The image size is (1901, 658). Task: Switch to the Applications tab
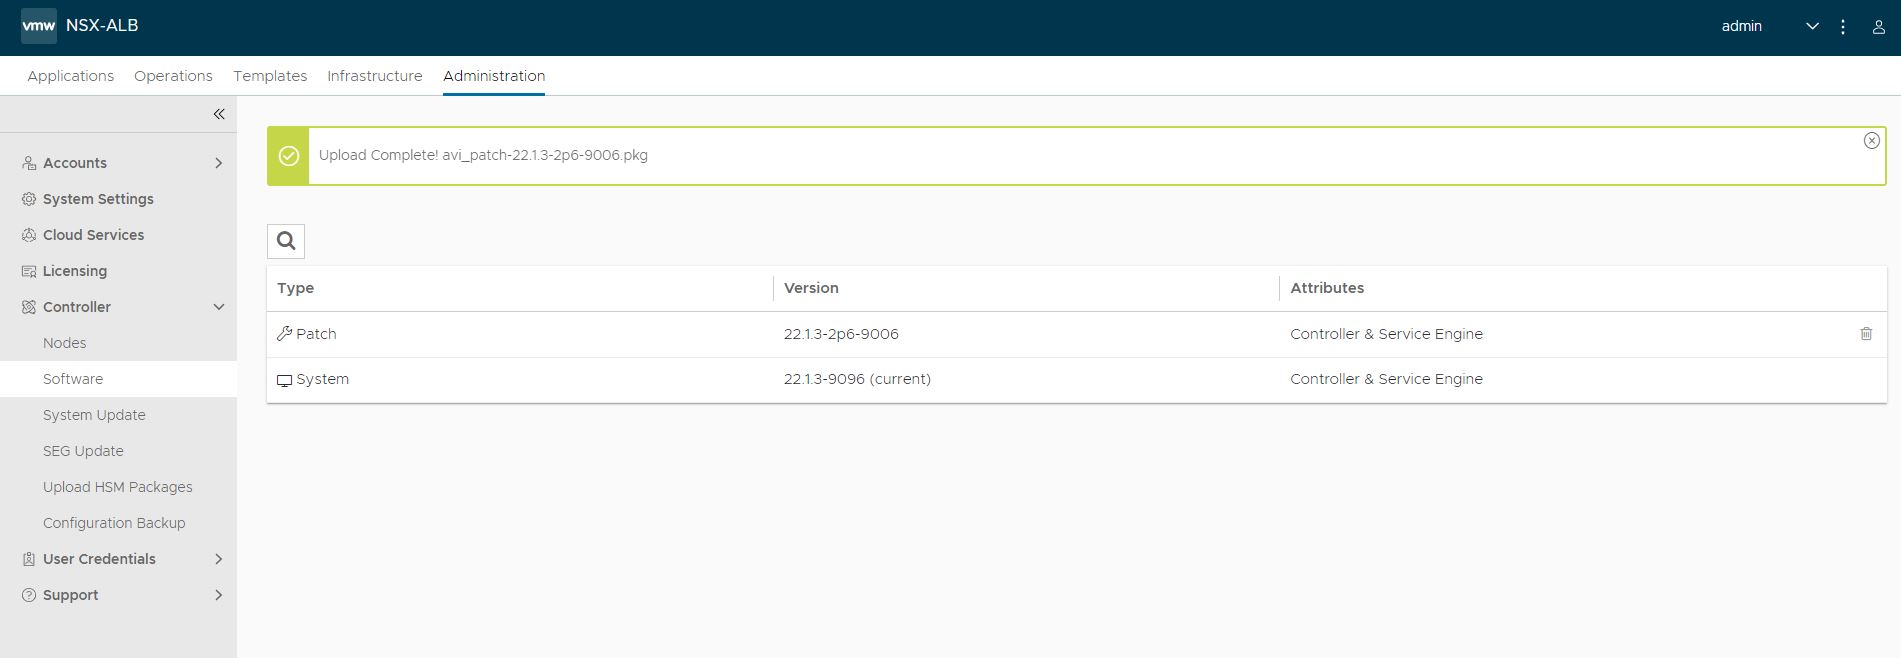pyautogui.click(x=71, y=76)
